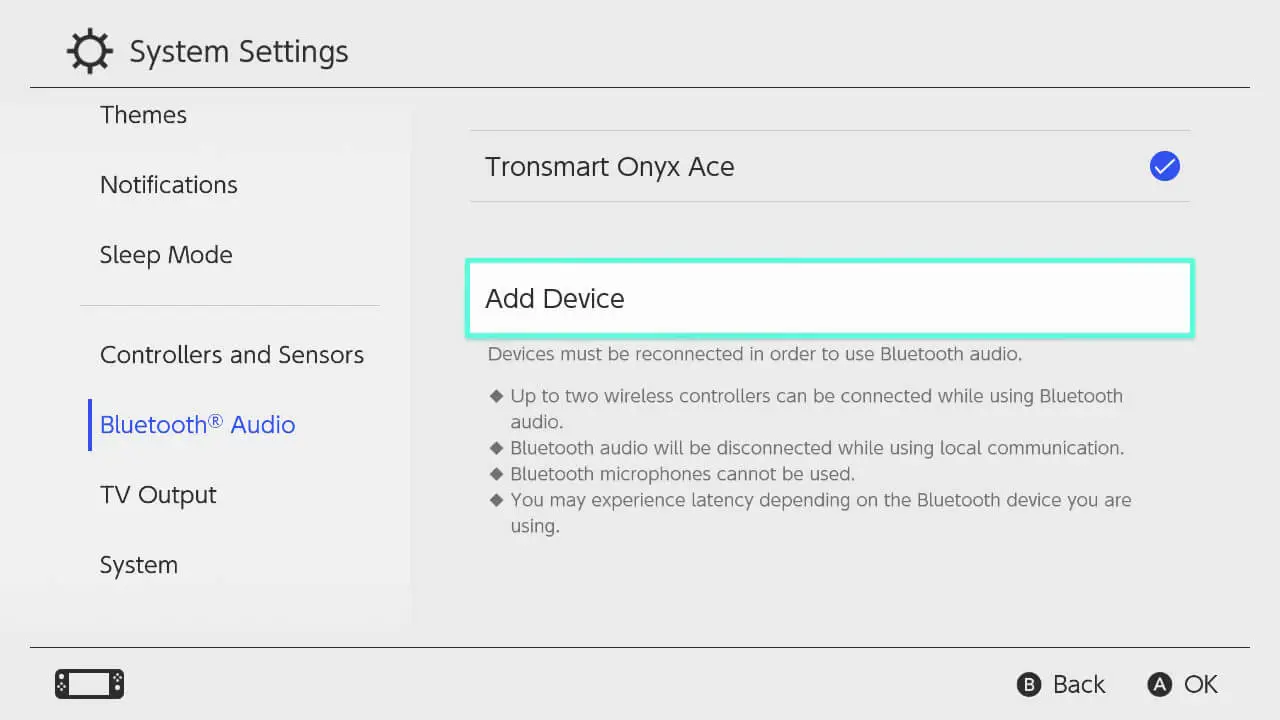1280x720 pixels.
Task: Click the Back label in the footer
Action: coord(1078,684)
